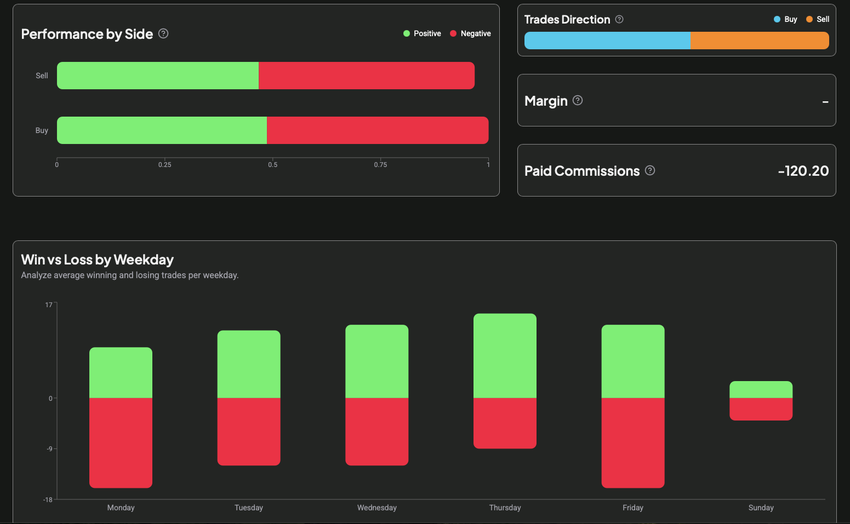The image size is (850, 524).
Task: Select Thursday's green win bar
Action: [x=505, y=356]
